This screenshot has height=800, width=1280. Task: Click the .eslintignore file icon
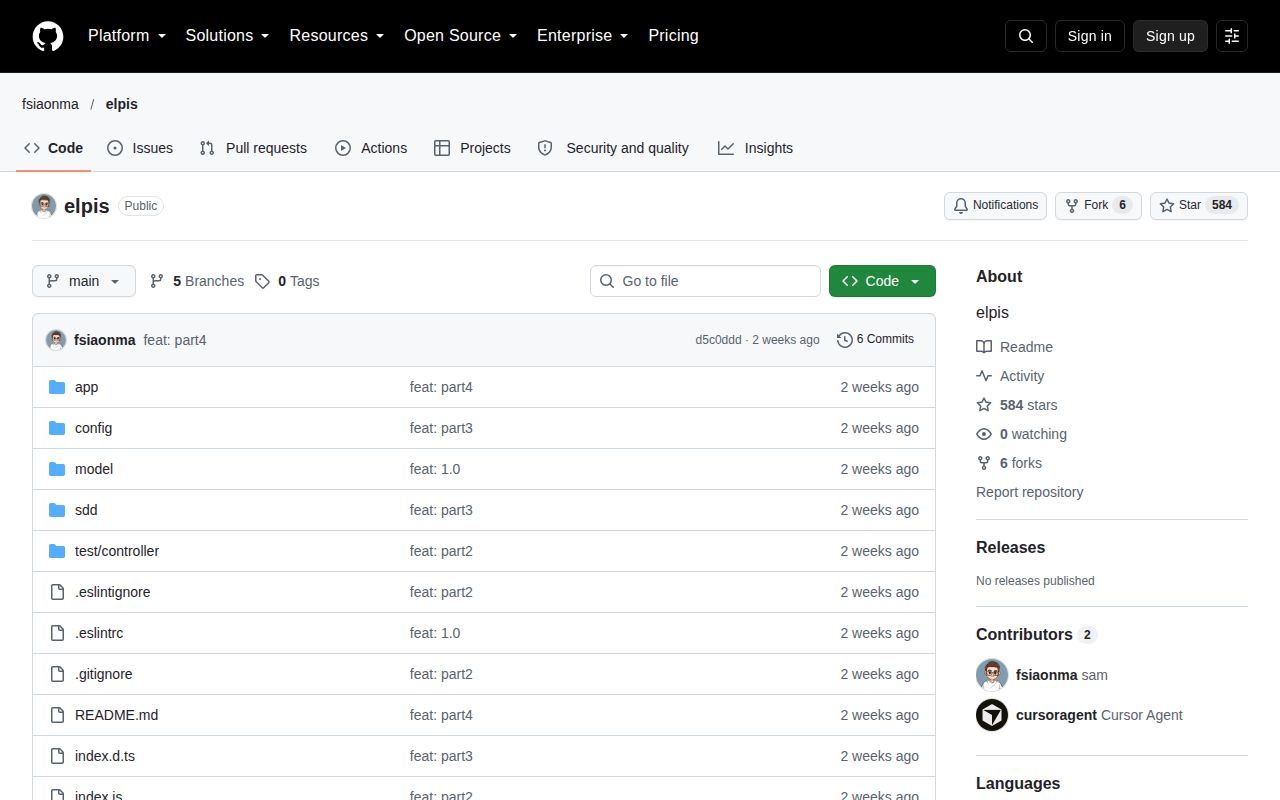[57, 592]
